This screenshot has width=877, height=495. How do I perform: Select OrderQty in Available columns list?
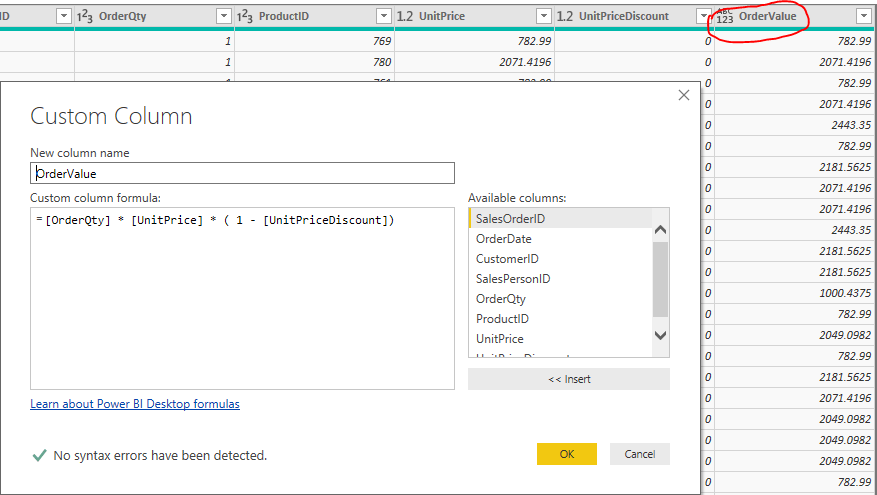tap(560, 299)
